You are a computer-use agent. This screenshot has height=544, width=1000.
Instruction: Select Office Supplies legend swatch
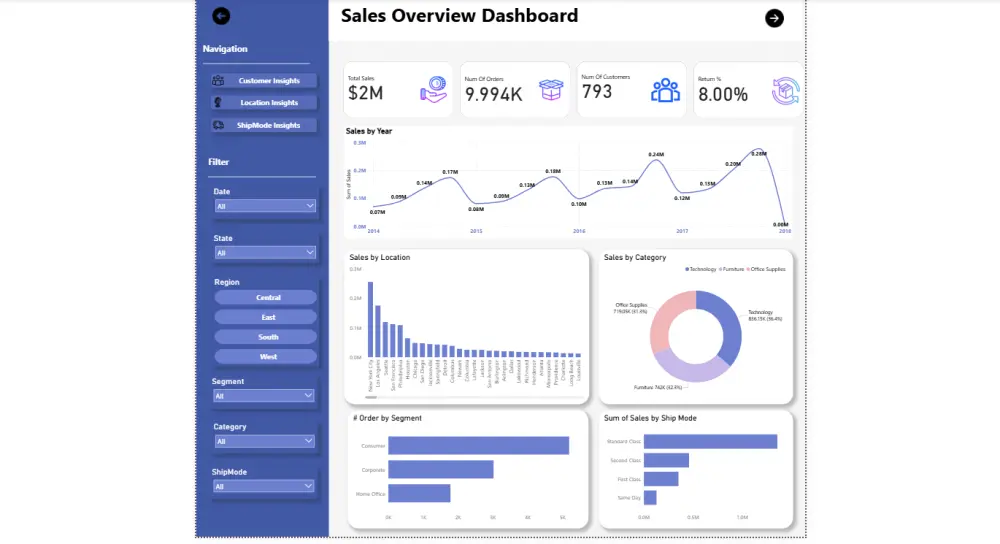click(x=748, y=269)
